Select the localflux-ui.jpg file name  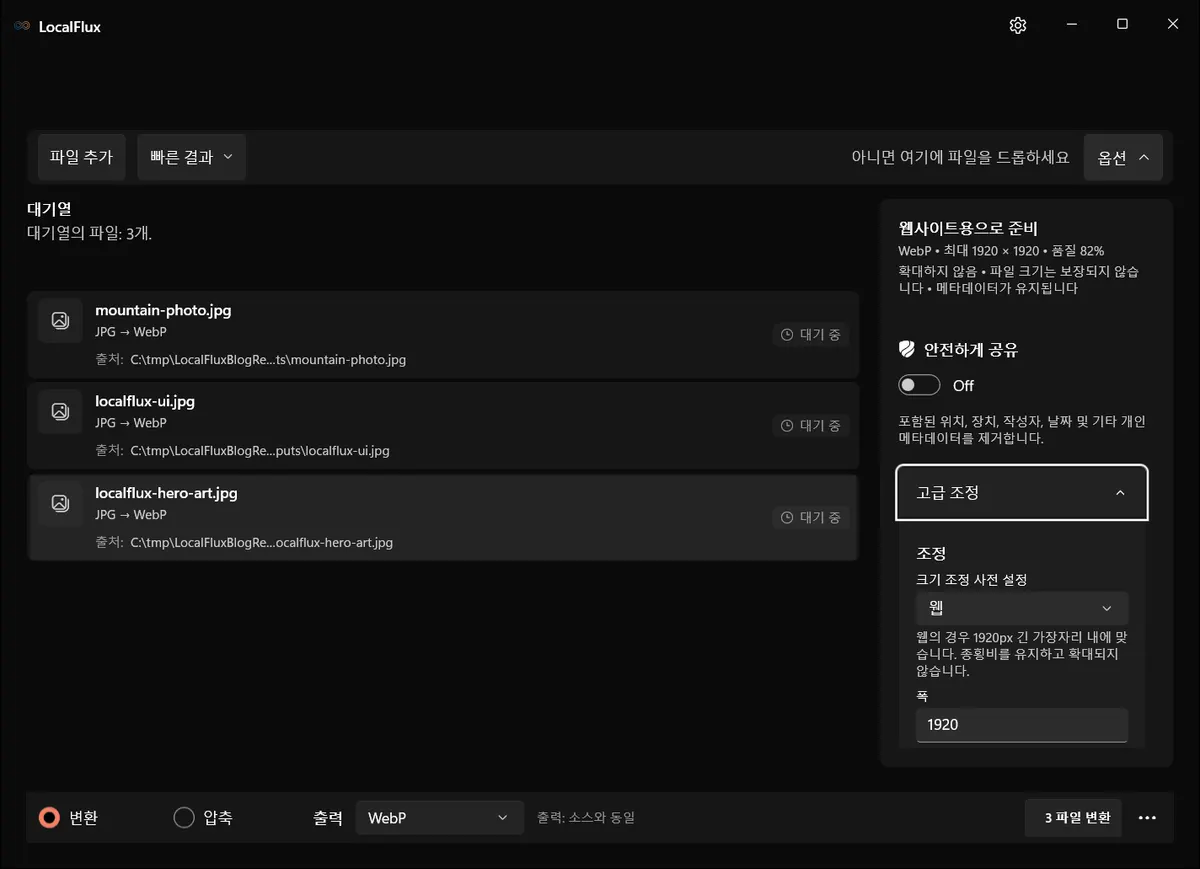[x=145, y=401]
